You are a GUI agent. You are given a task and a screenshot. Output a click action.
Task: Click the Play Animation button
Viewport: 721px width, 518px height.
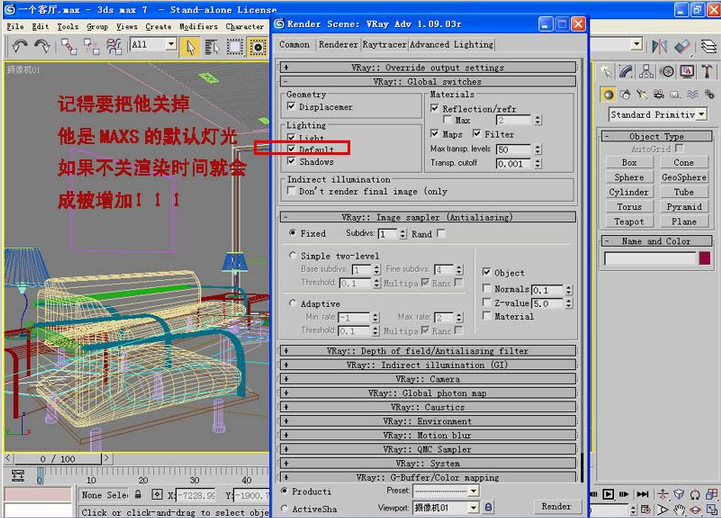tap(608, 494)
